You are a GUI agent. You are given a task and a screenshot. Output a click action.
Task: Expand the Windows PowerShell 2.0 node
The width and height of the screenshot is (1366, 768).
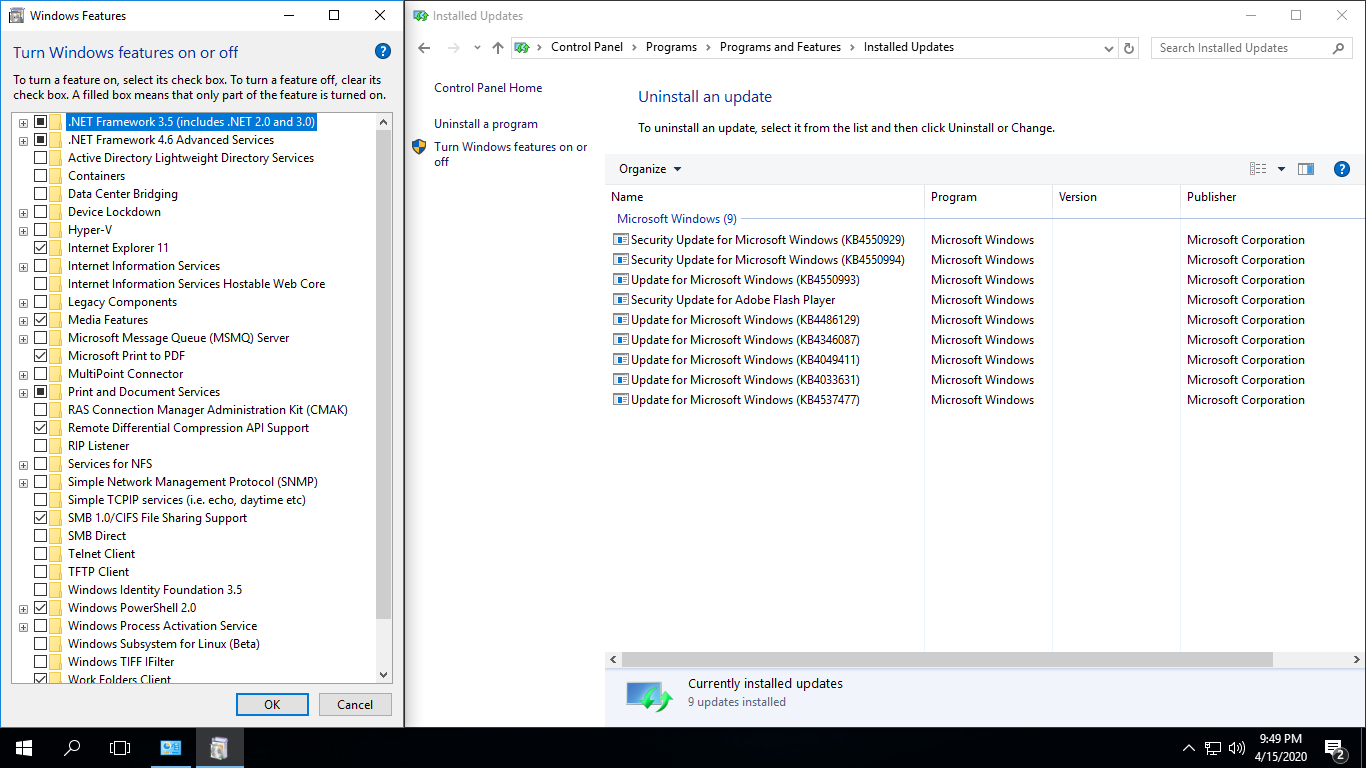point(23,609)
